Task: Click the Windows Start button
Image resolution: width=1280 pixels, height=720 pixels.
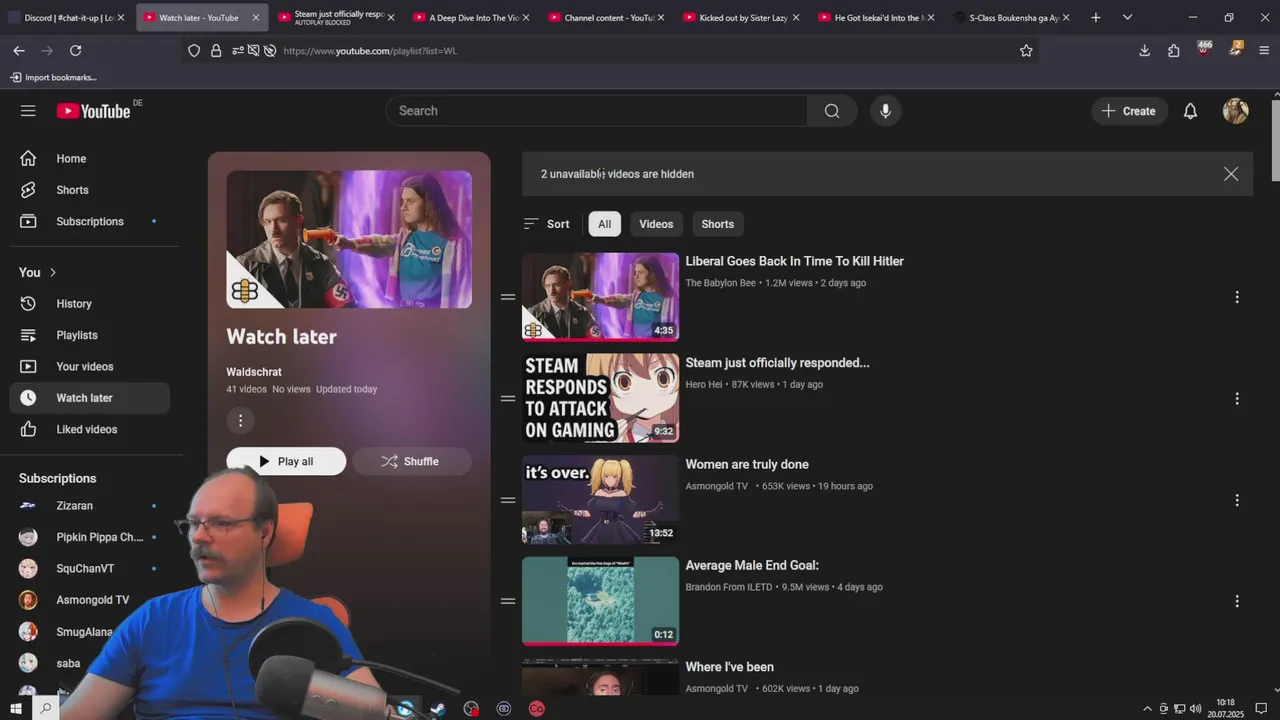Action: click(18, 708)
